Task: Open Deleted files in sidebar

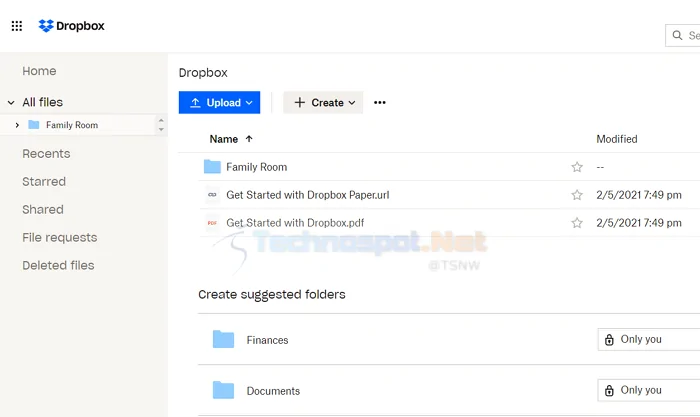Action: (x=58, y=265)
